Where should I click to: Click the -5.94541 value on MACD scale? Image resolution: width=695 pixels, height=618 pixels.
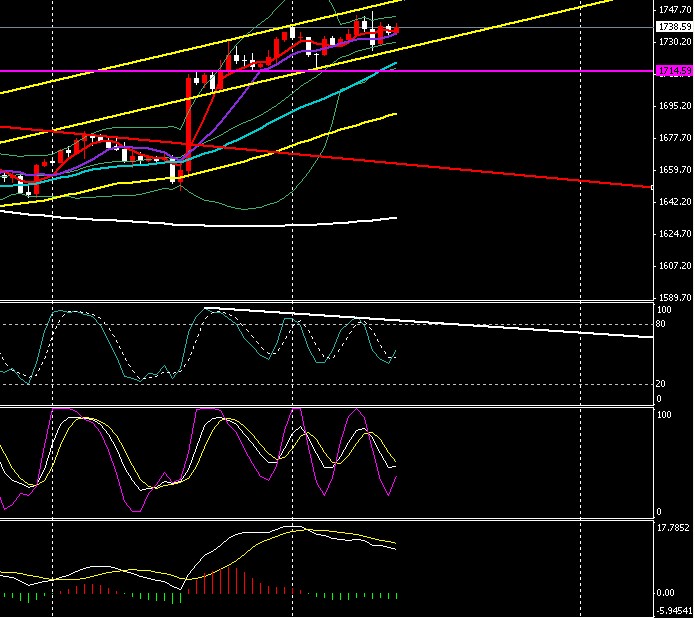coord(674,611)
